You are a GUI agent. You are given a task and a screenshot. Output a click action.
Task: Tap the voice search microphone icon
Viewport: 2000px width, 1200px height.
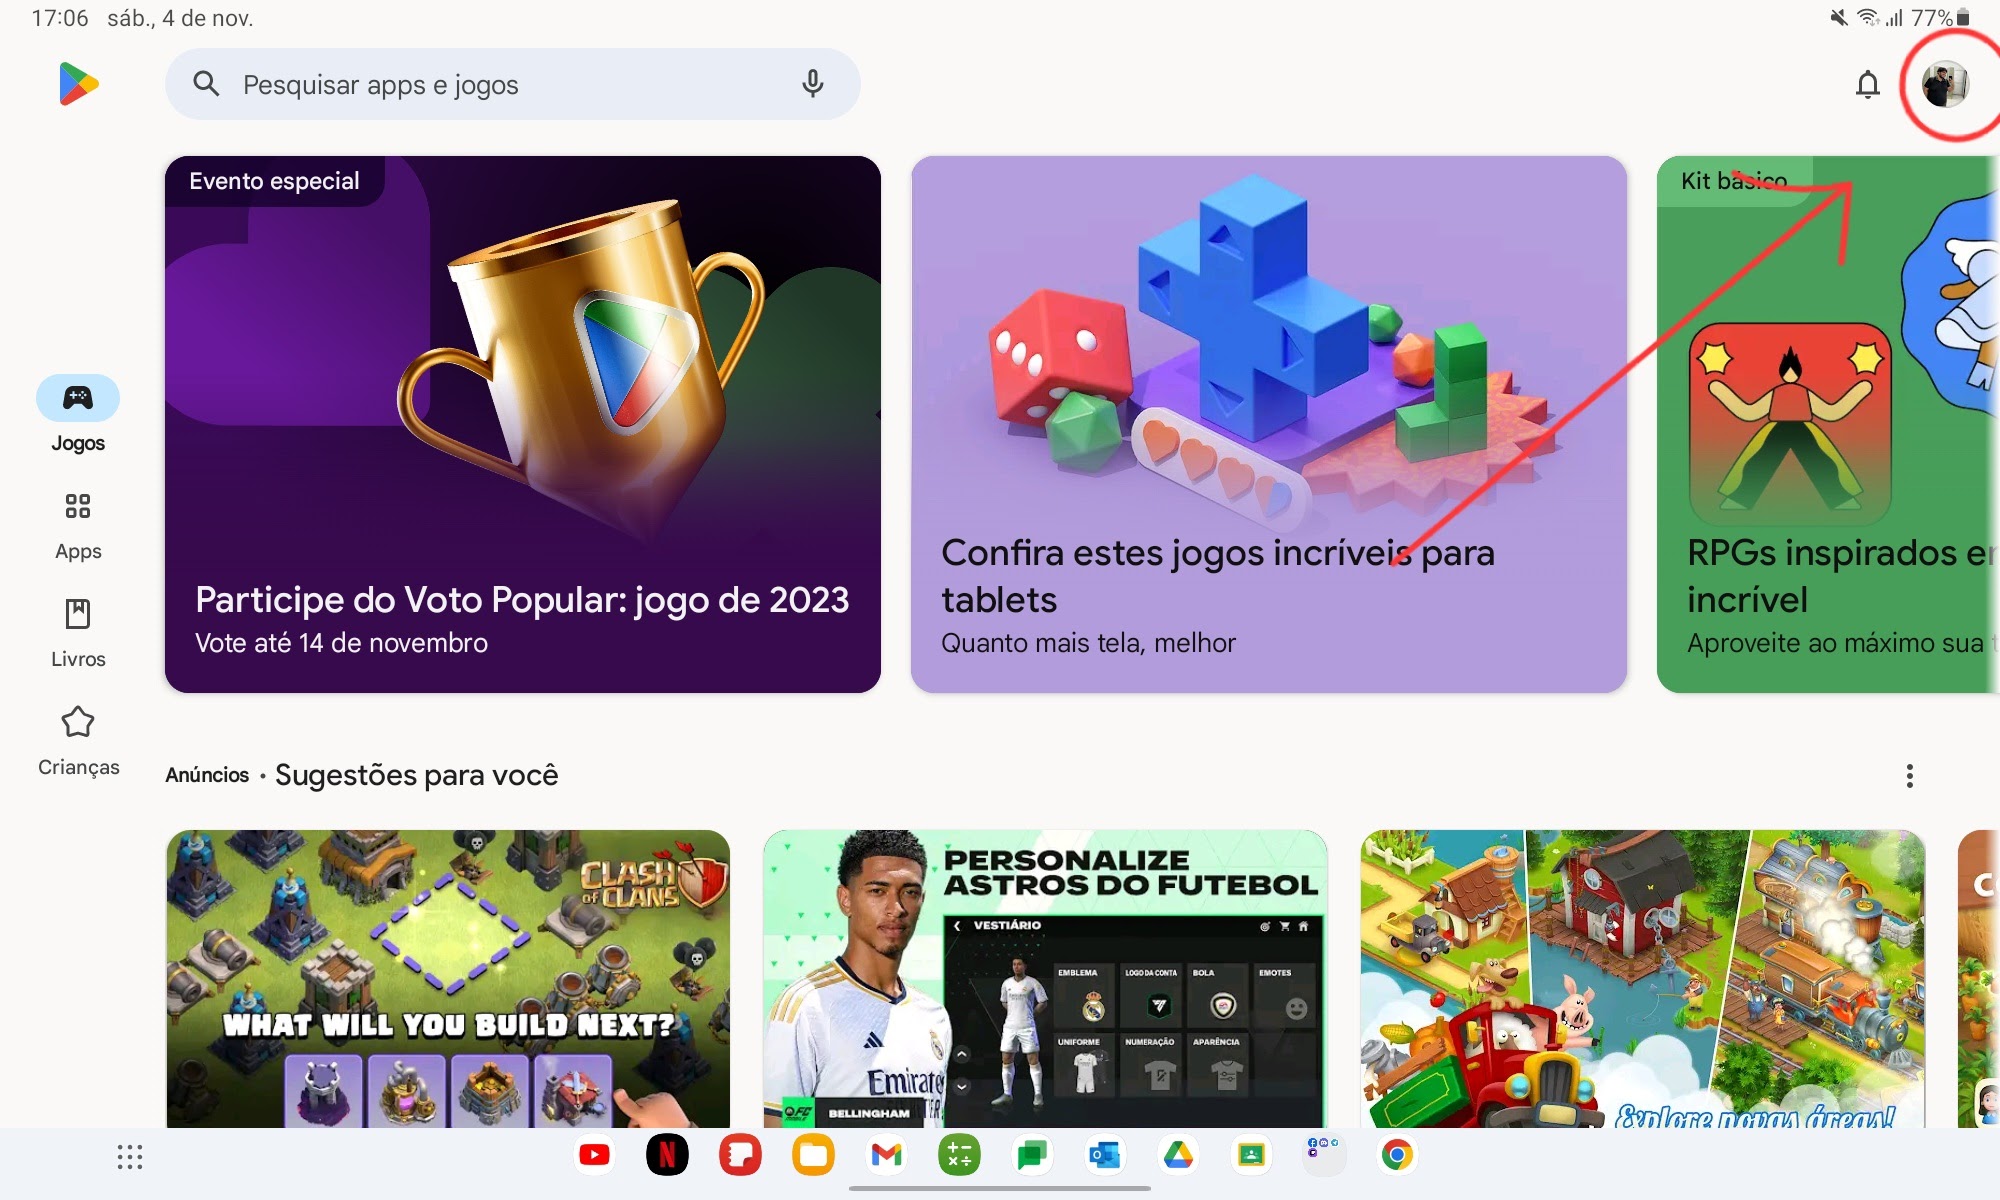813,83
